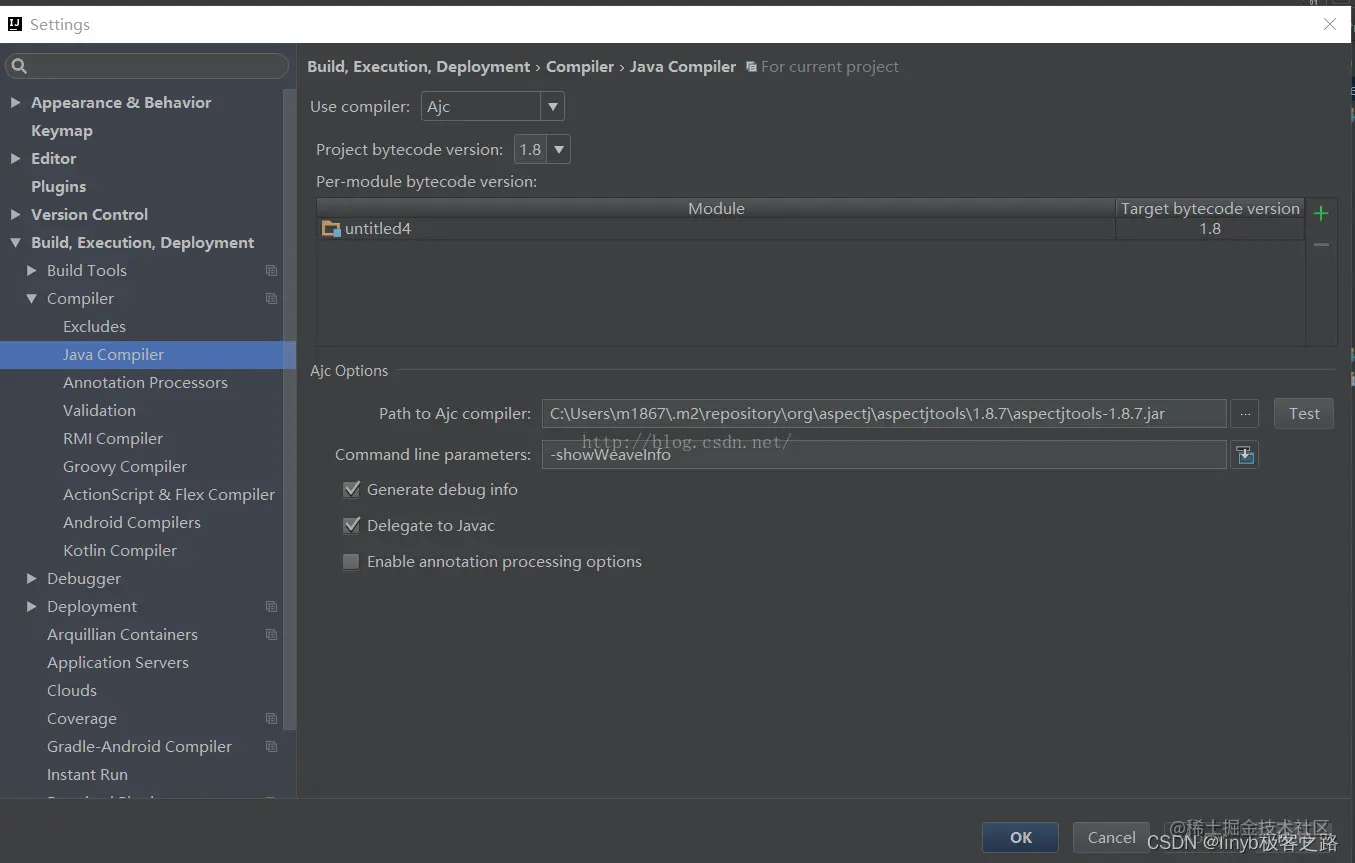The width and height of the screenshot is (1355, 863).
Task: Select Clouds in settings tree
Action: [x=72, y=691]
